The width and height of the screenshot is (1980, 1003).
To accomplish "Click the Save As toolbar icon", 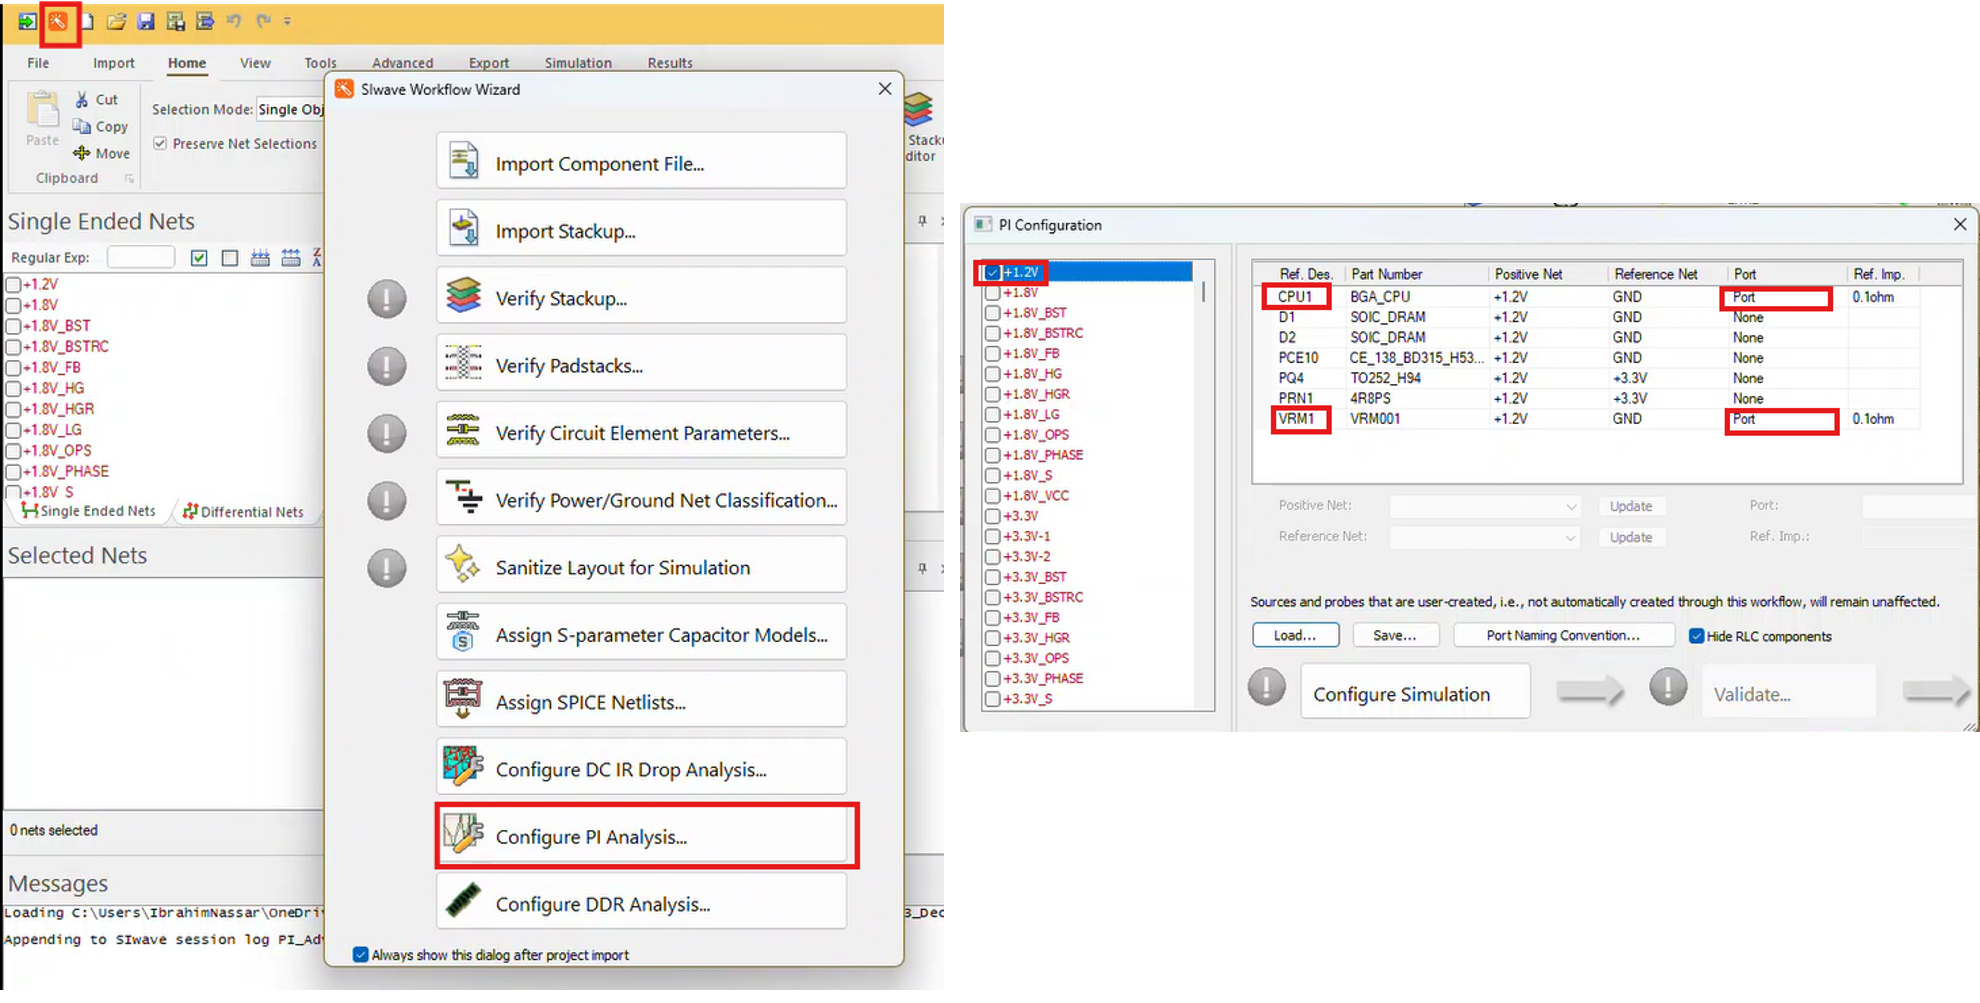I will tap(175, 21).
